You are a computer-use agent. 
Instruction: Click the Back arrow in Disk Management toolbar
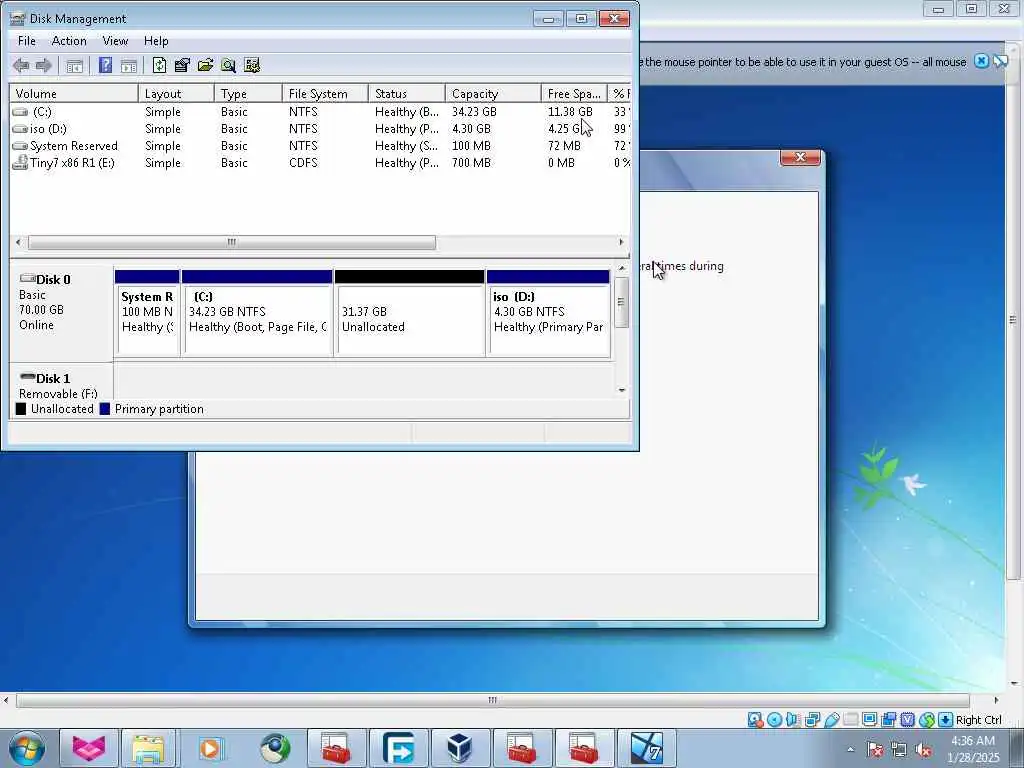[21, 65]
